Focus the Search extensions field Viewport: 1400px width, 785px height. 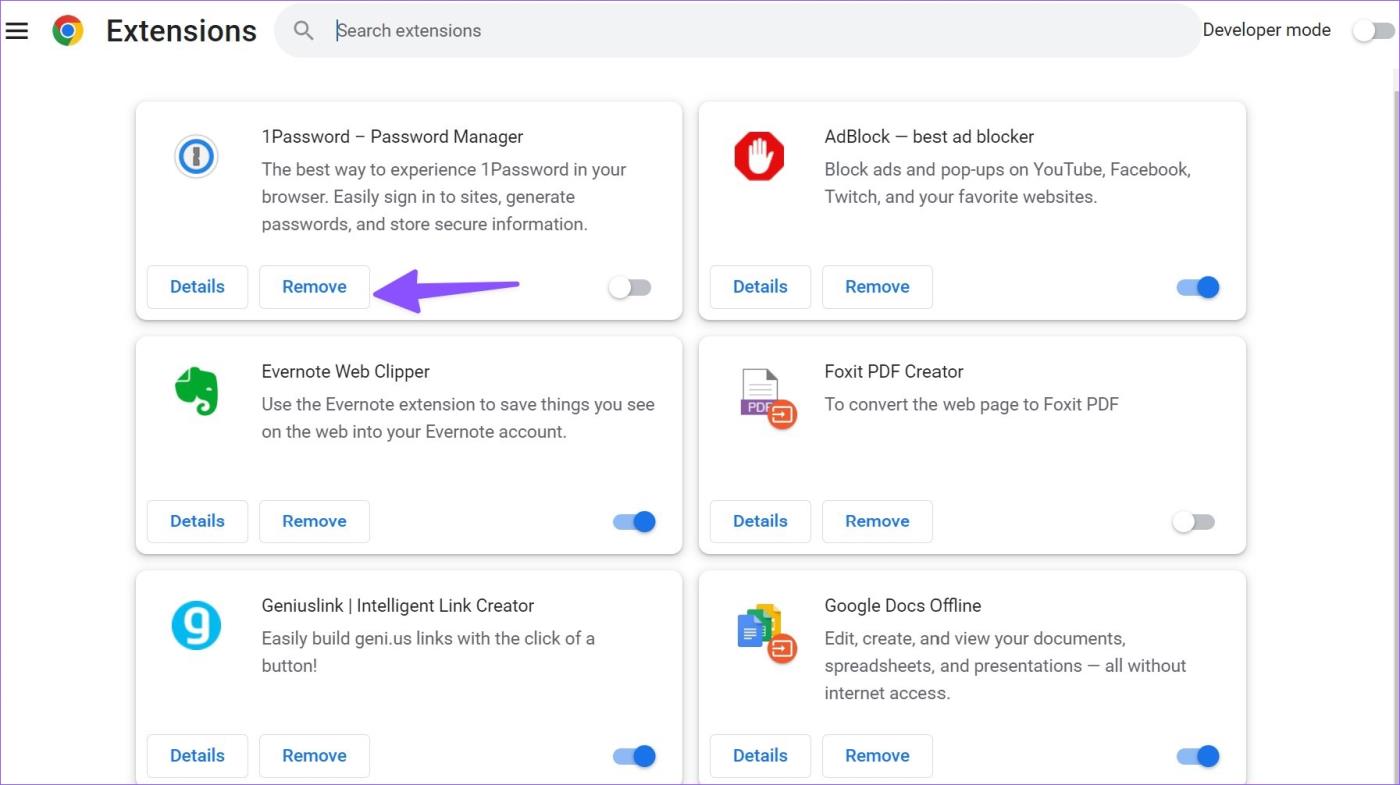pyautogui.click(x=737, y=31)
